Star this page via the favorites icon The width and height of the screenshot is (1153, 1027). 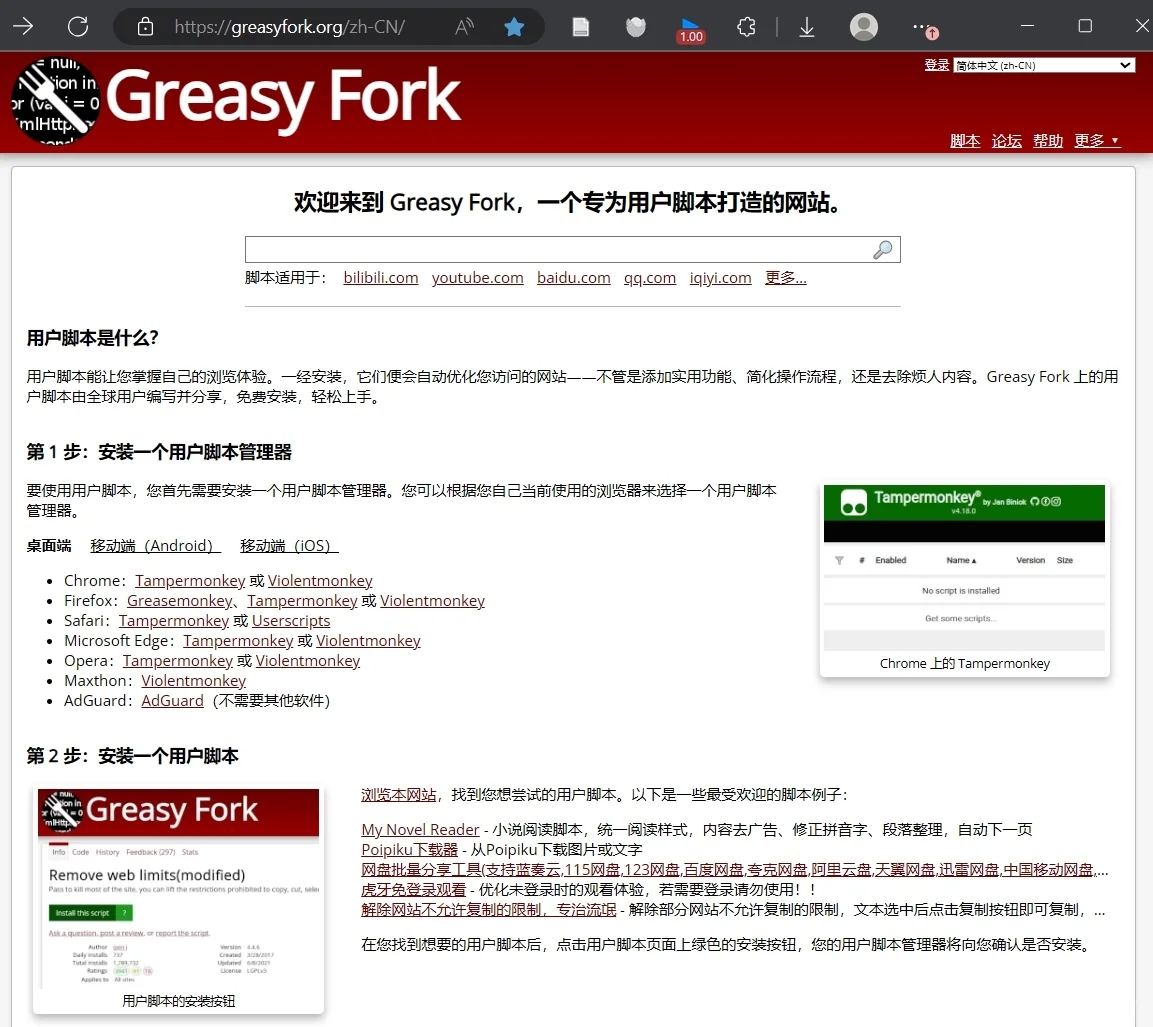pyautogui.click(x=514, y=26)
